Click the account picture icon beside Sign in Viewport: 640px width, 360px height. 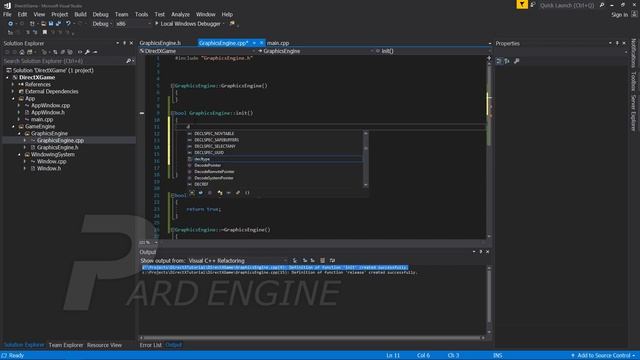tap(634, 14)
